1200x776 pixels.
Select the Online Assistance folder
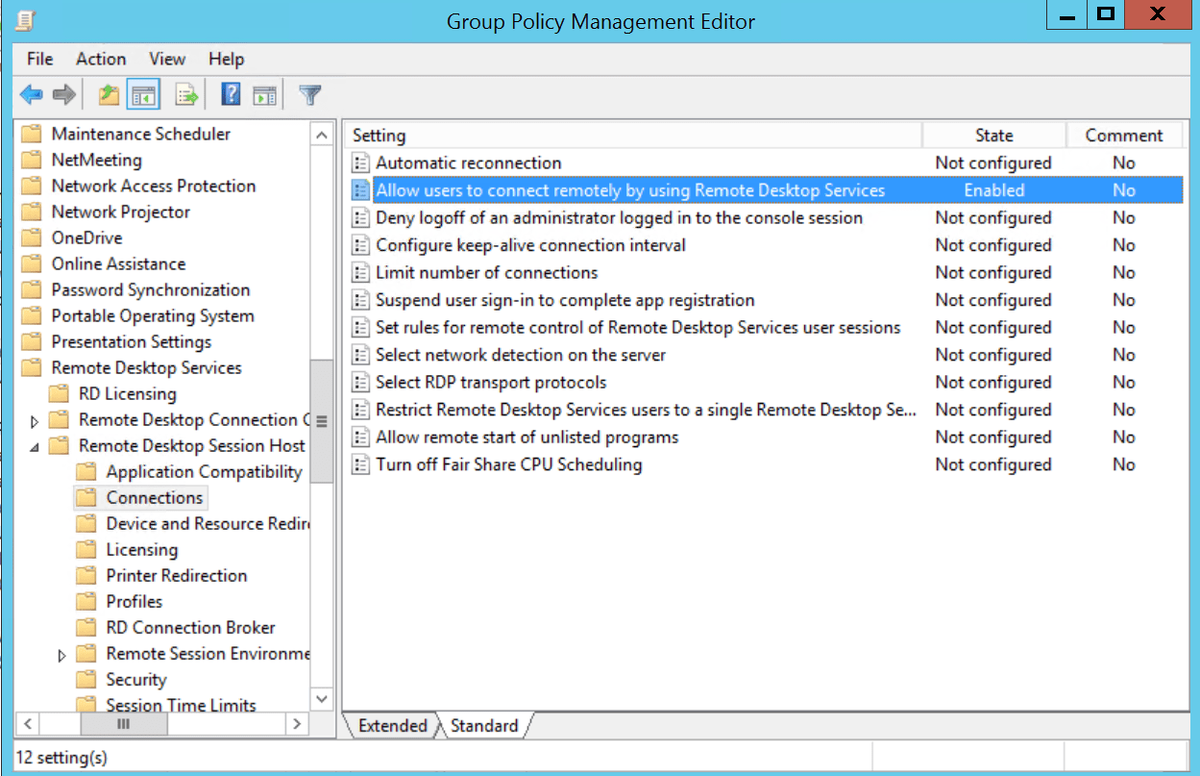point(118,264)
